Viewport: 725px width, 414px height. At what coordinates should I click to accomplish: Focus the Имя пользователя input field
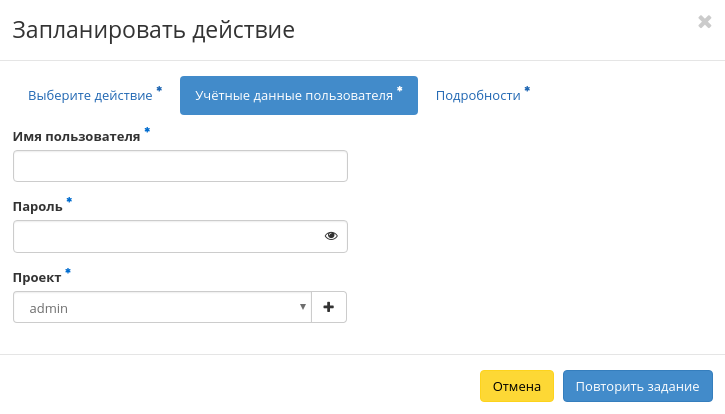[180, 166]
